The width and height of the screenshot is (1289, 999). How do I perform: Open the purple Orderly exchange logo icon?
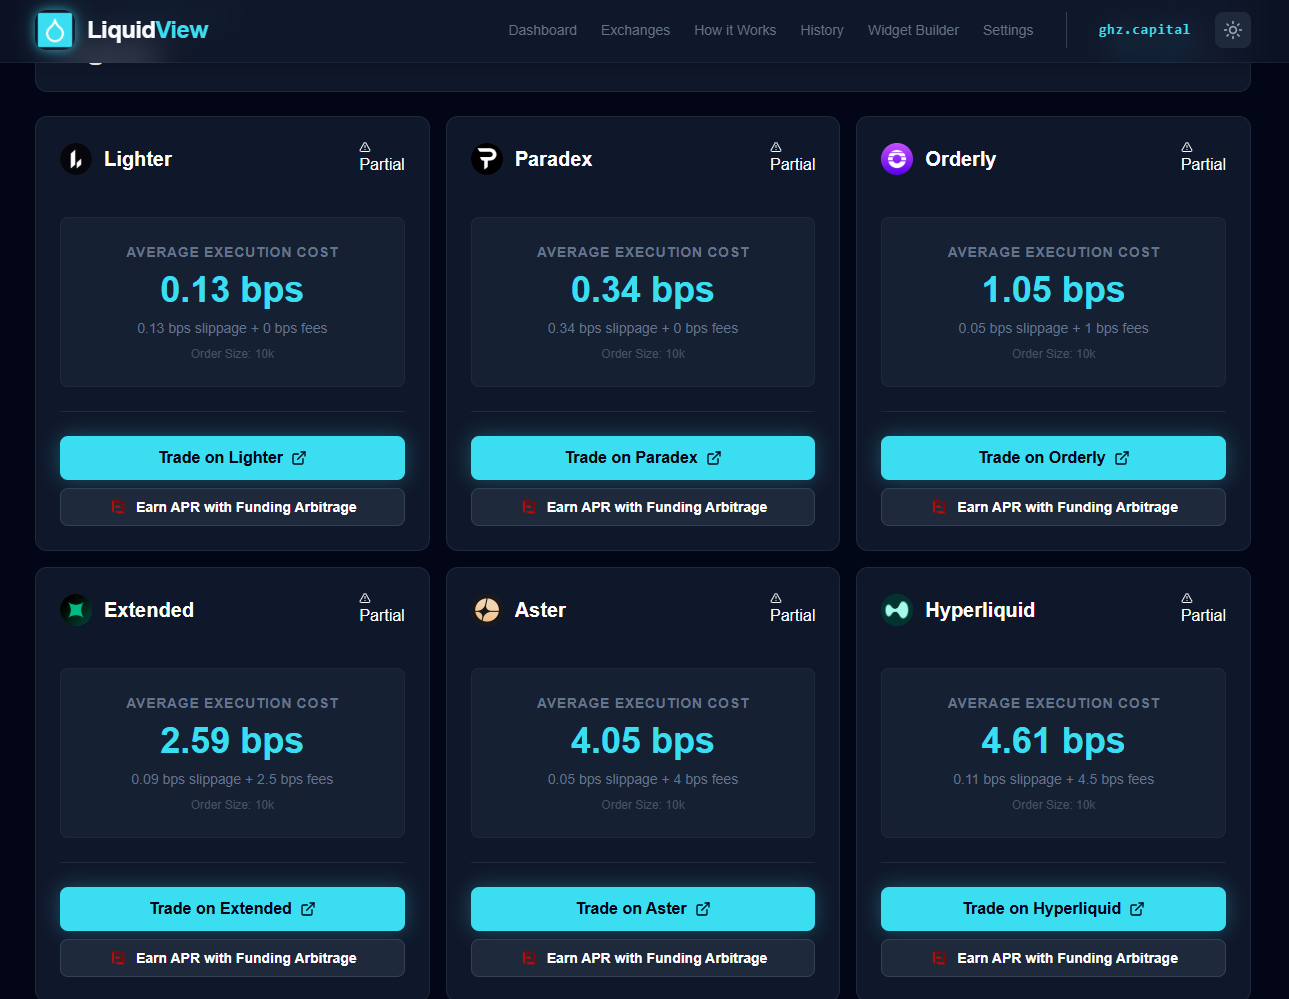pos(897,158)
